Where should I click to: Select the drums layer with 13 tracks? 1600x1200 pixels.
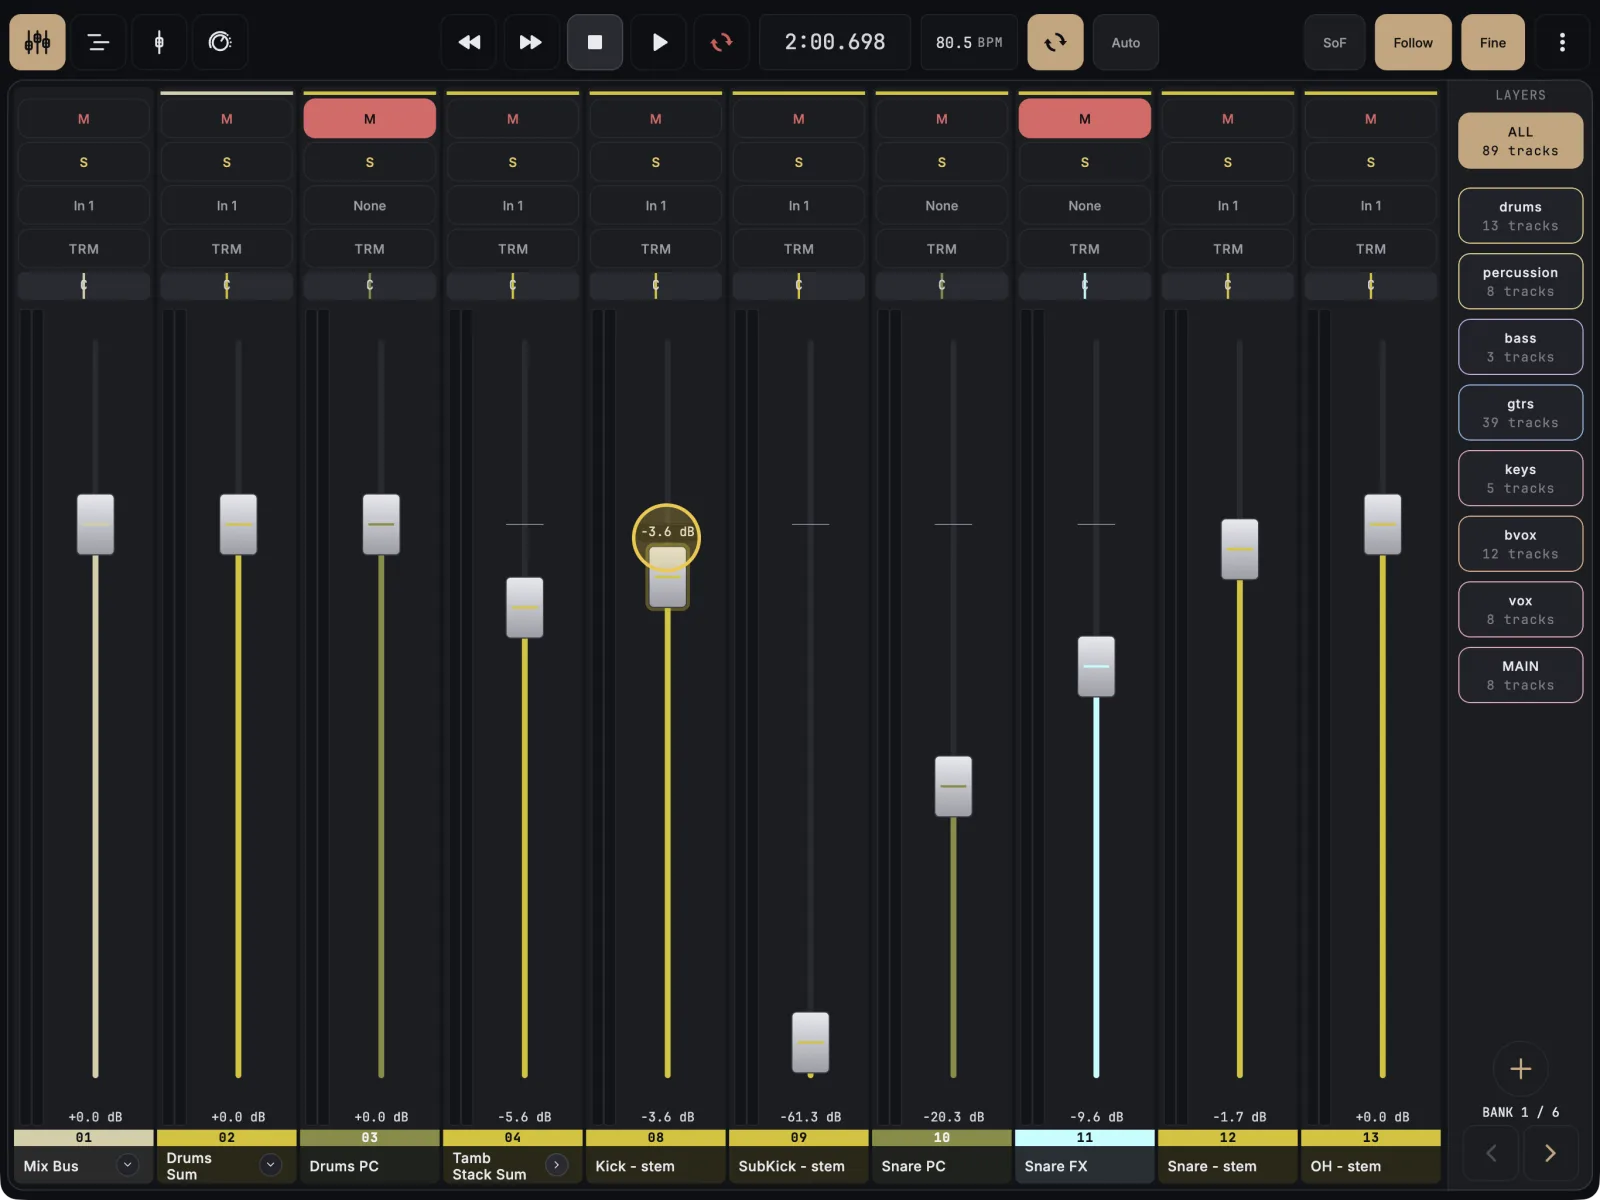(x=1520, y=216)
